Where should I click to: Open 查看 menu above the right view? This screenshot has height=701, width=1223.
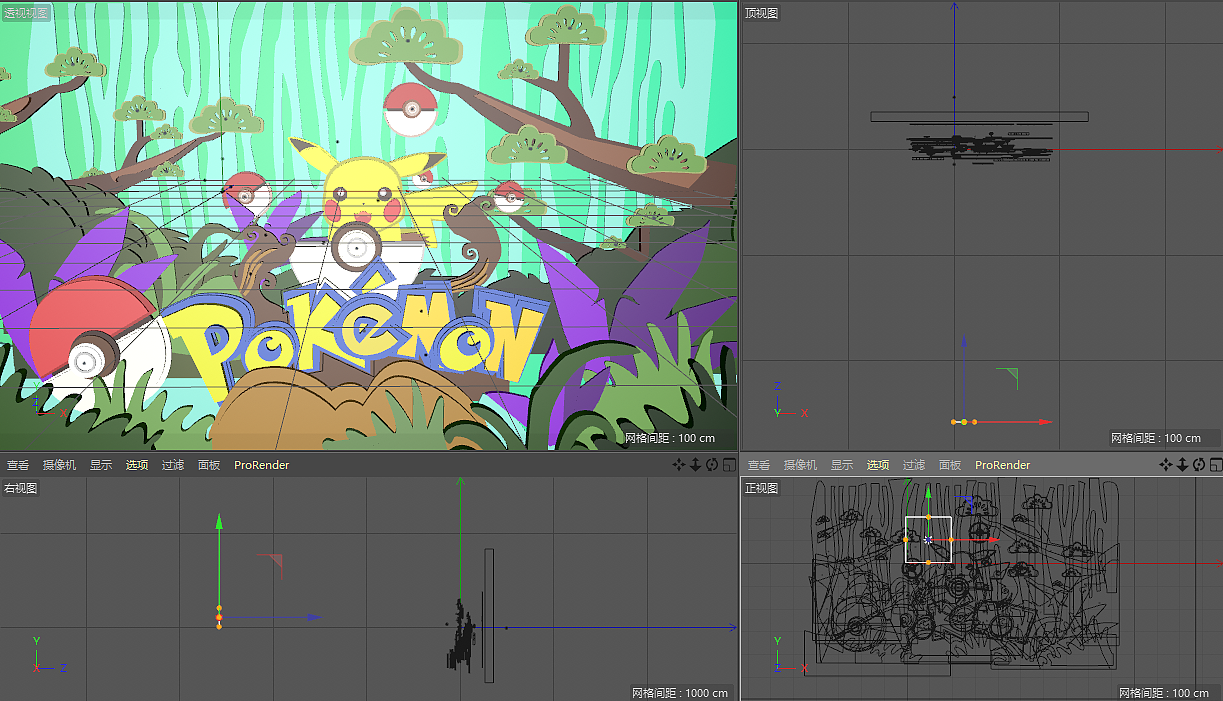click(x=18, y=465)
